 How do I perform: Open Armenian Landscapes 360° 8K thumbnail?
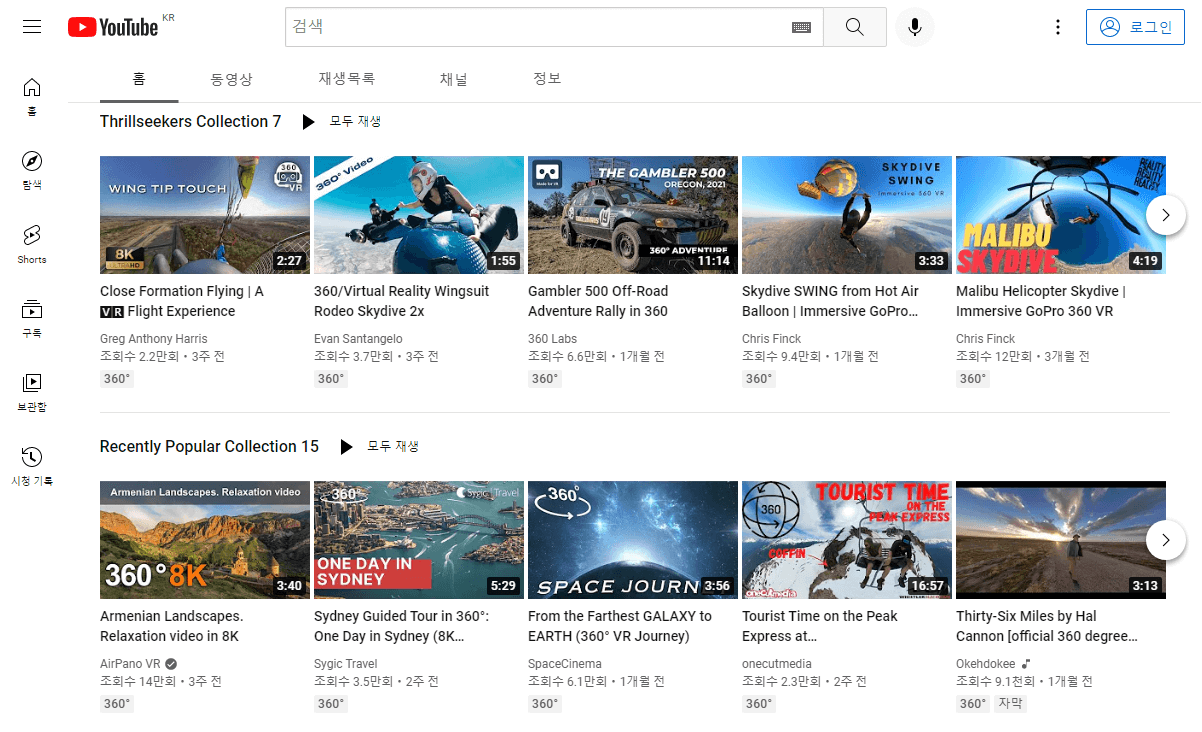pyautogui.click(x=205, y=540)
